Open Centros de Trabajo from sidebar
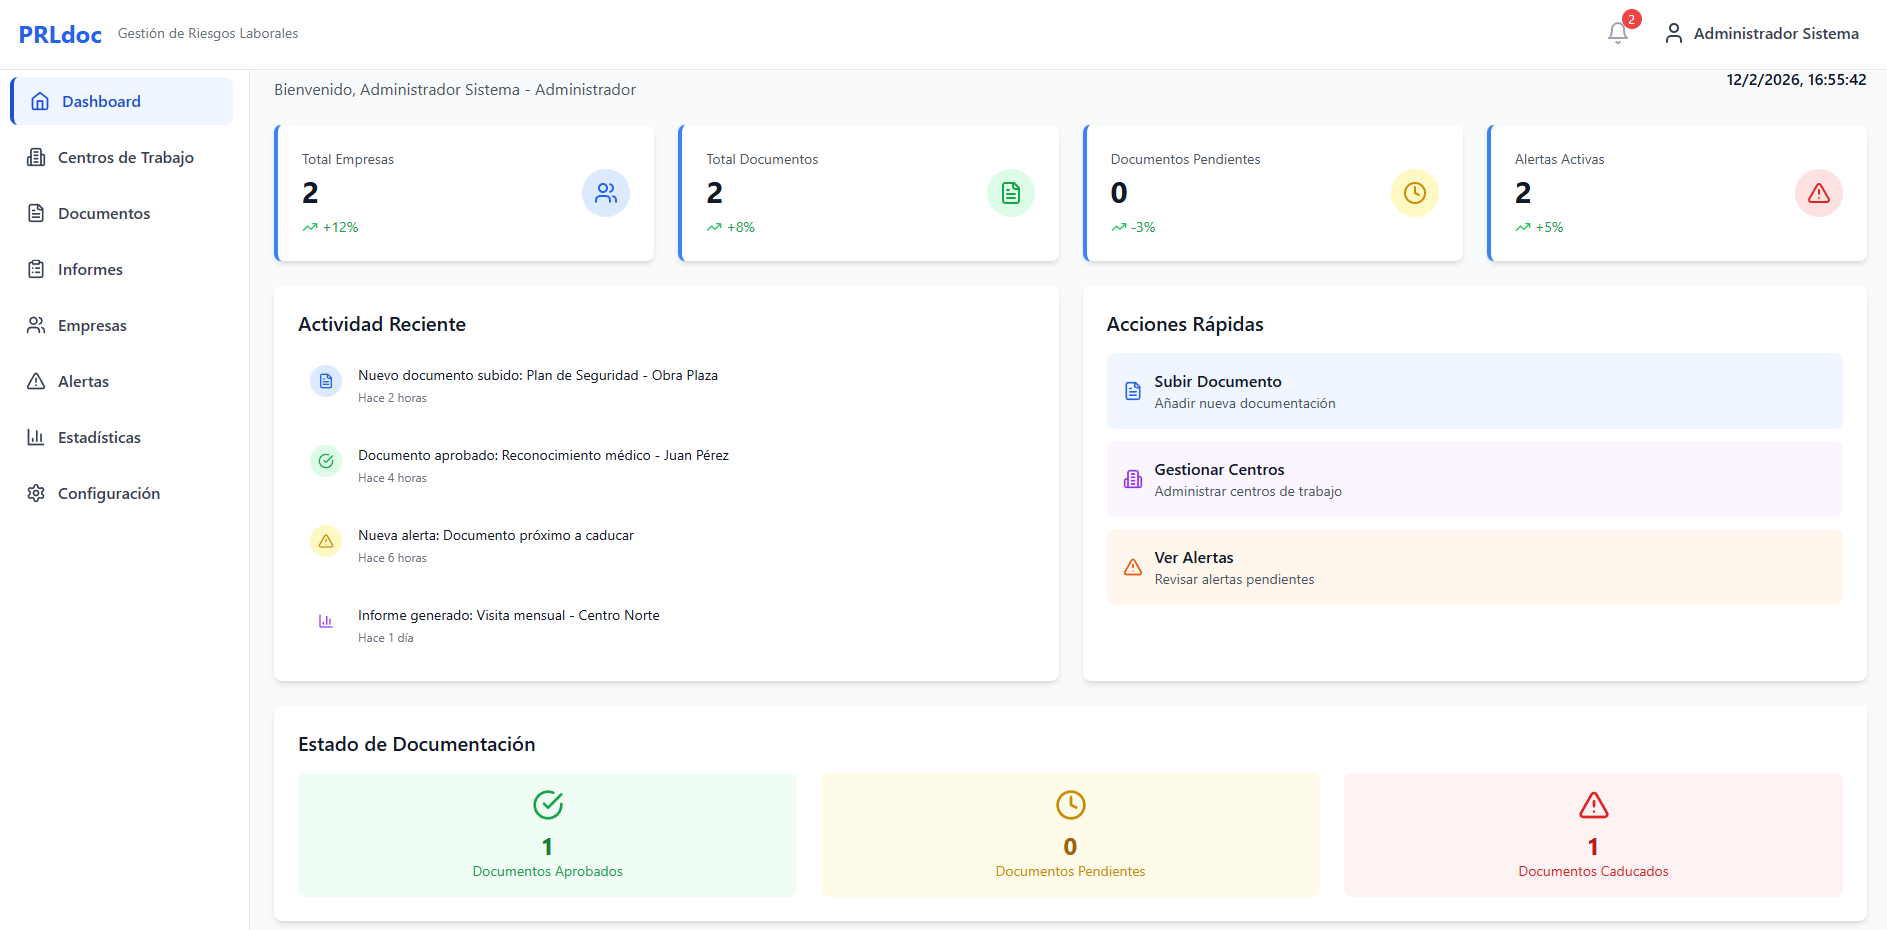 (x=125, y=157)
